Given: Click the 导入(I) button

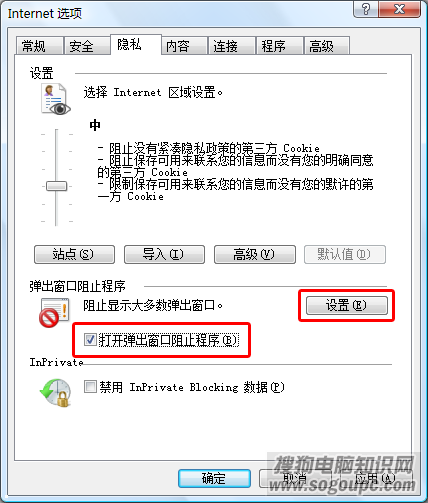Looking at the screenshot, I should [164, 255].
